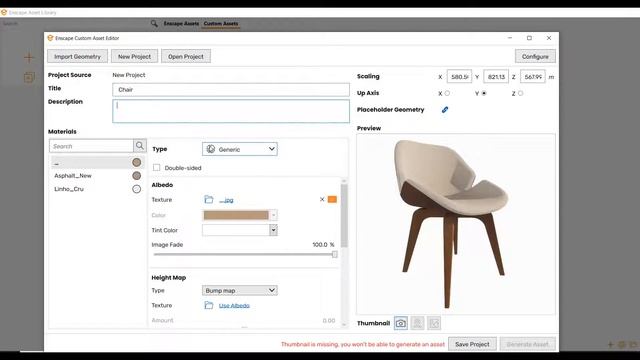Image resolution: width=640 pixels, height=360 pixels.
Task: Open the Albedo Color dropdown arrow
Action: (273, 215)
